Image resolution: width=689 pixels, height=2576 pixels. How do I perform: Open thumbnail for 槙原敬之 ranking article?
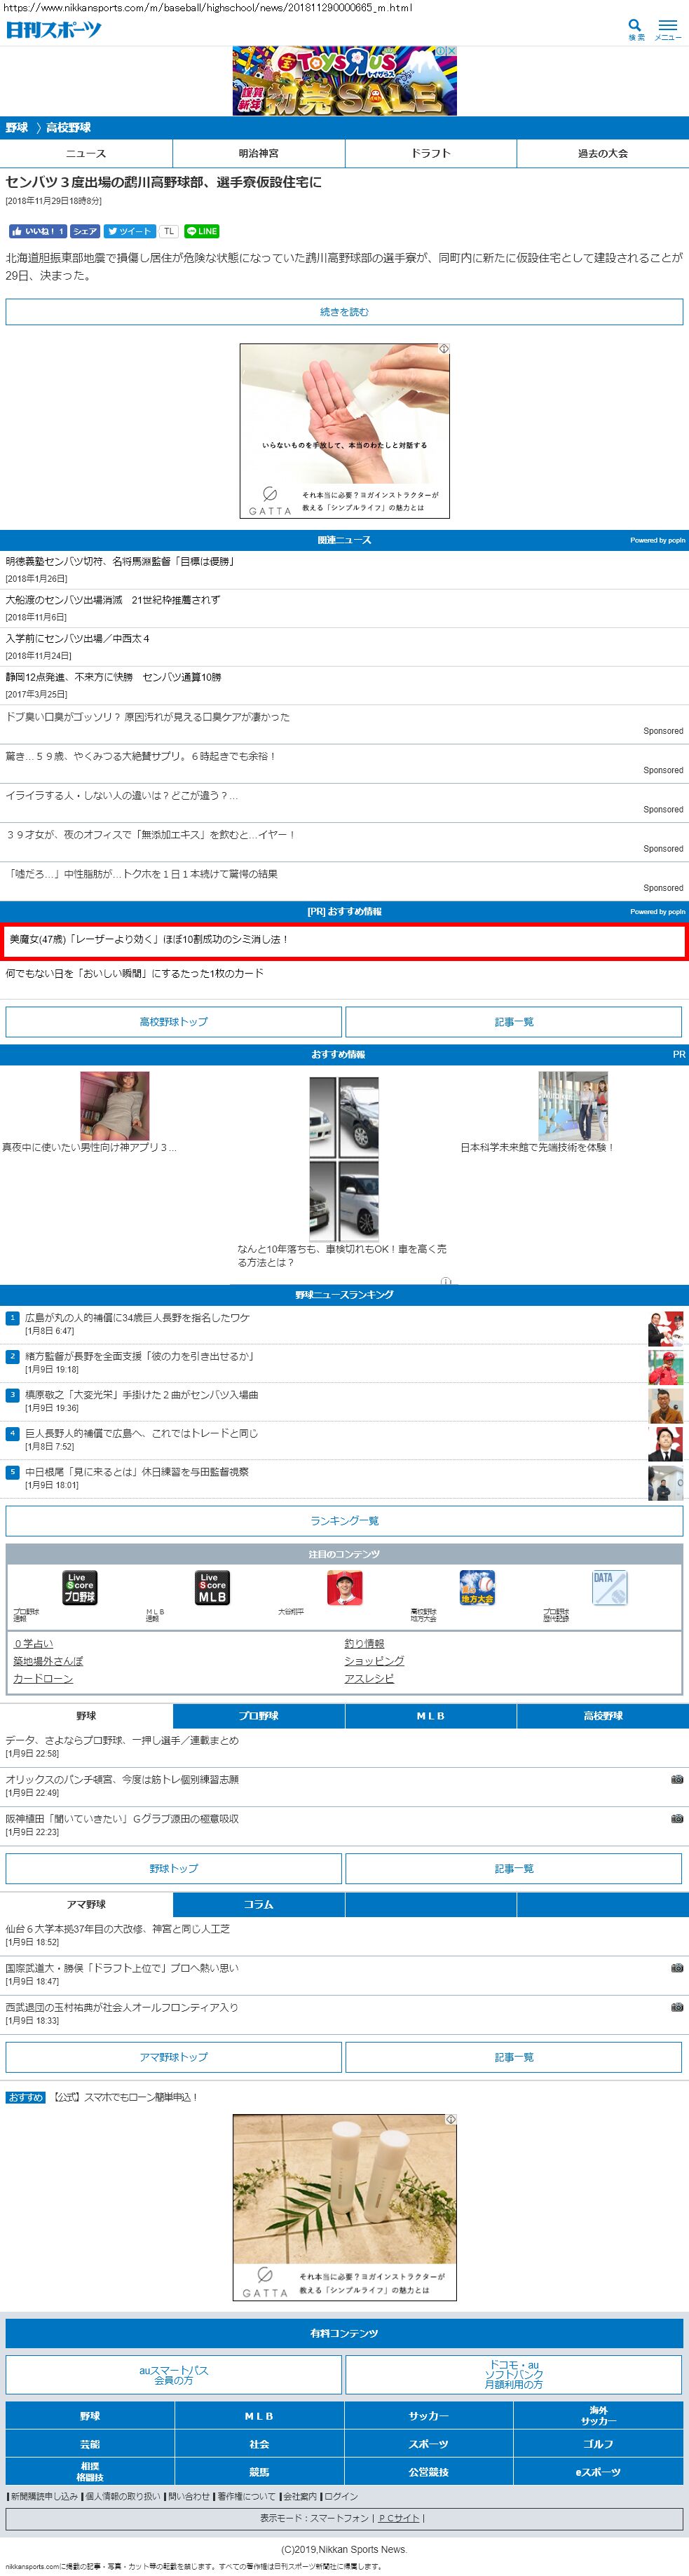point(665,1405)
